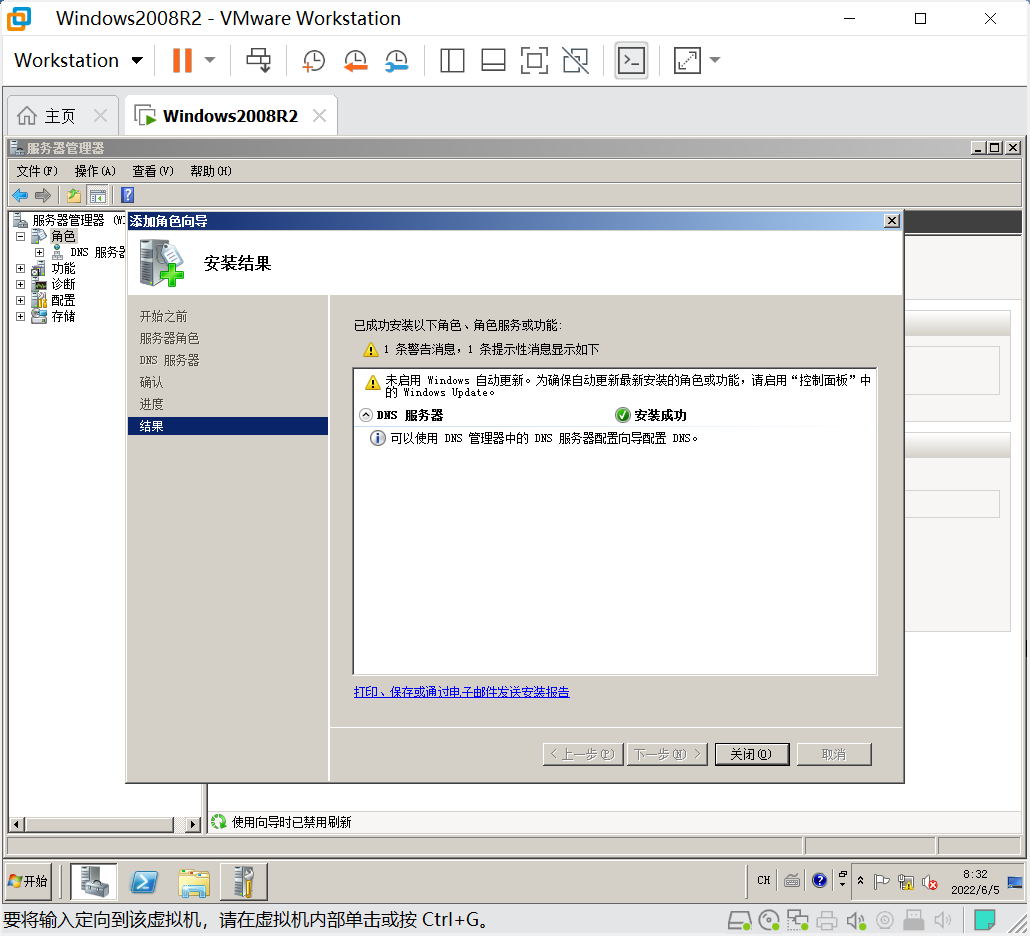Show hidden tray icons arrow
Screen dimensions: 1030x936
[x=860, y=880]
